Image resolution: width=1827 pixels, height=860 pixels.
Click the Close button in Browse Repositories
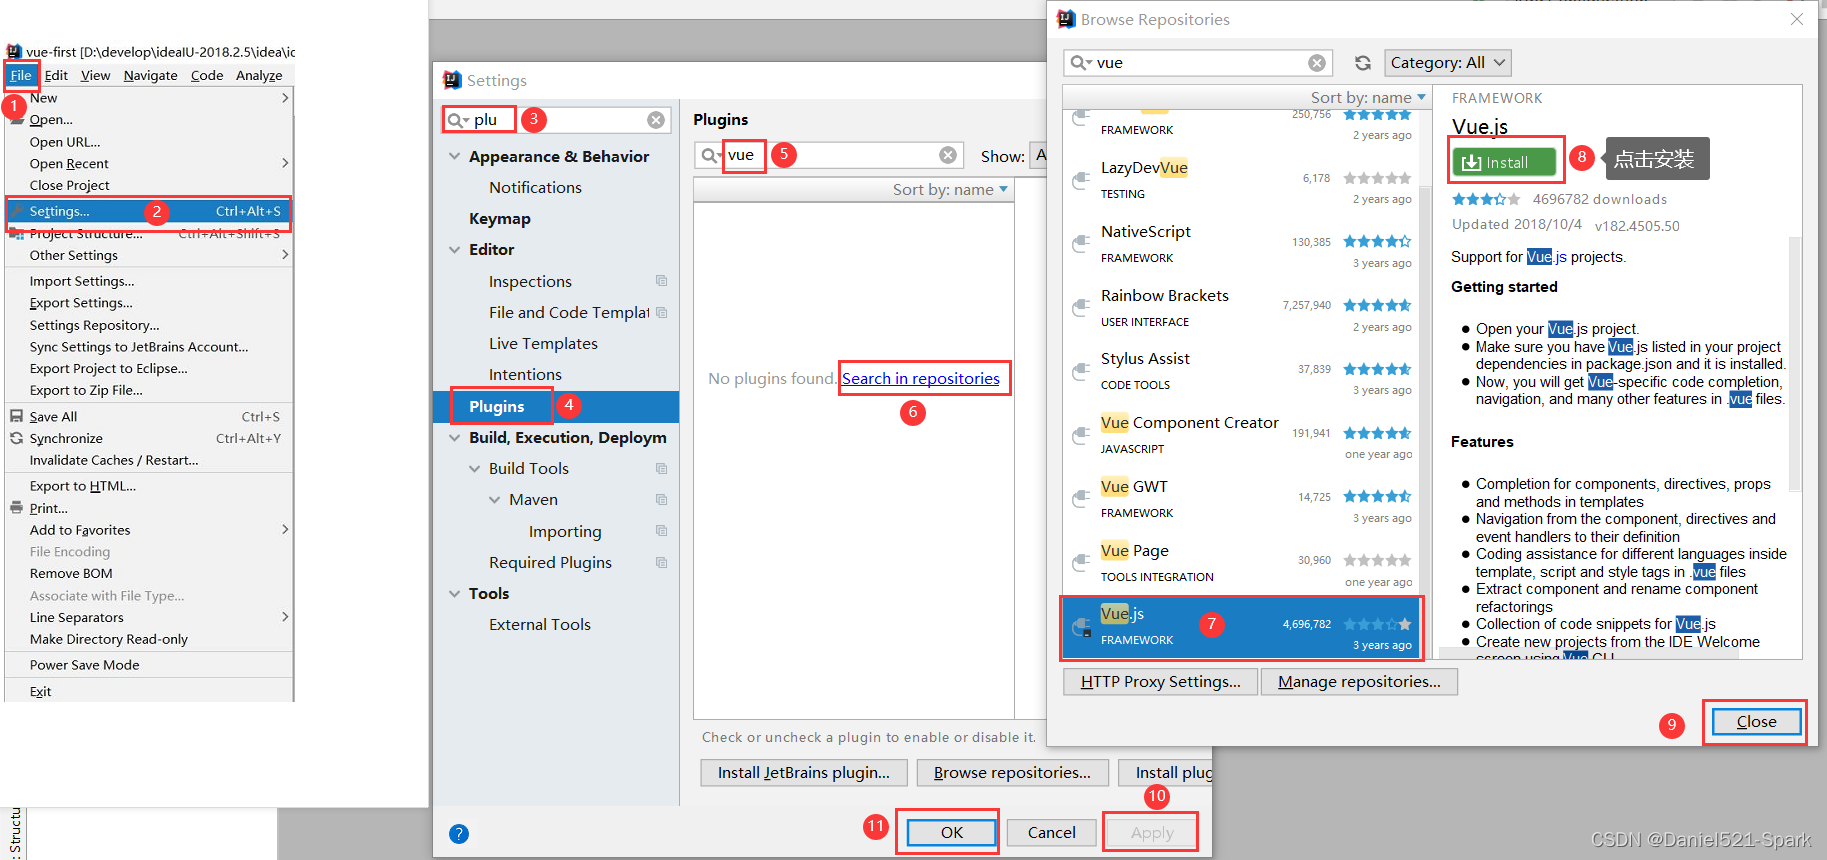tap(1756, 722)
